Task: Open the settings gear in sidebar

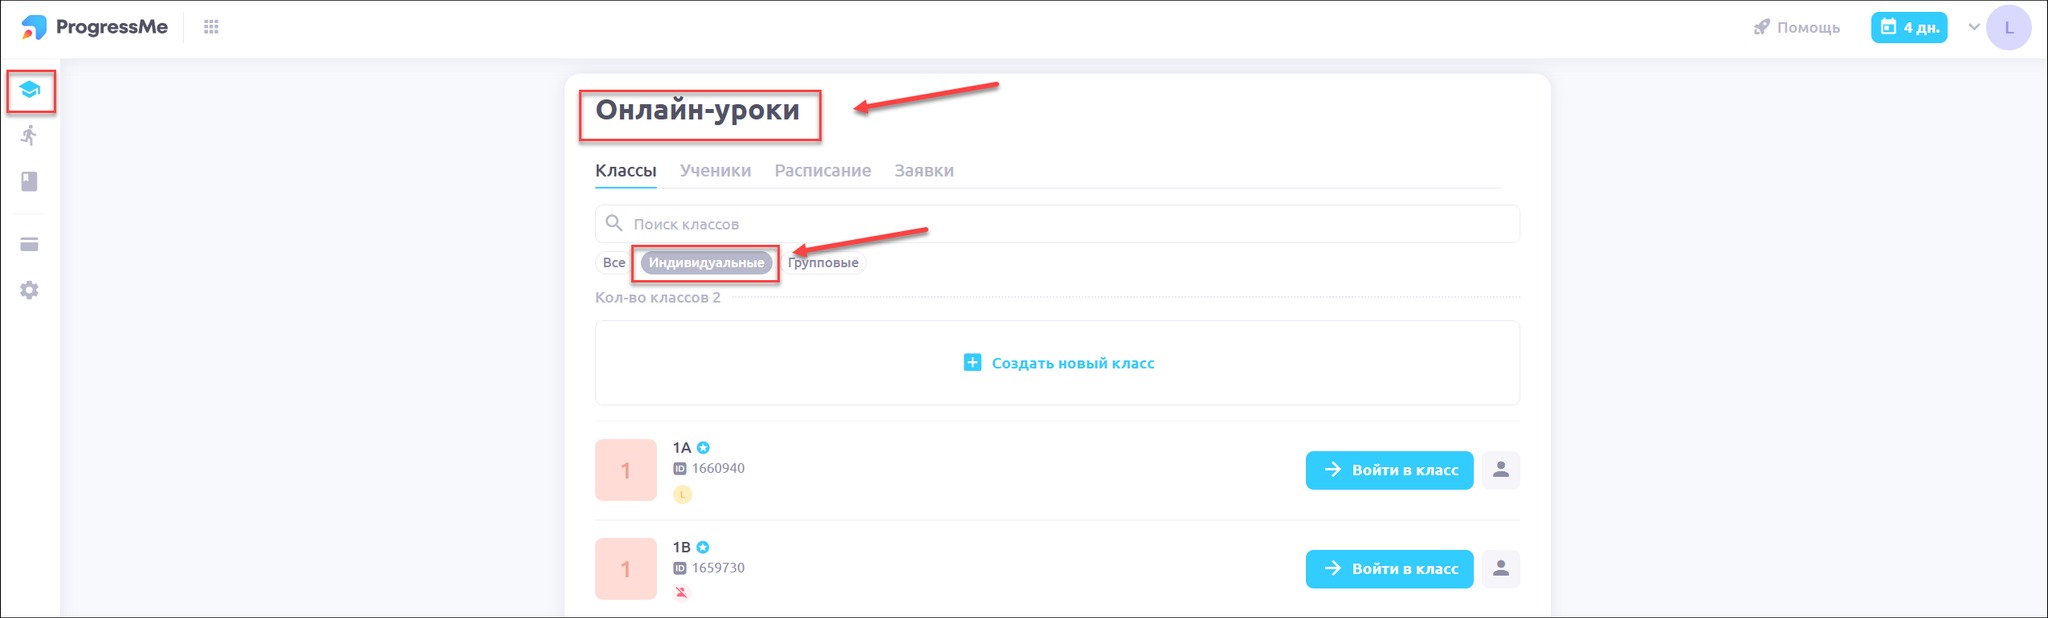Action: point(30,290)
